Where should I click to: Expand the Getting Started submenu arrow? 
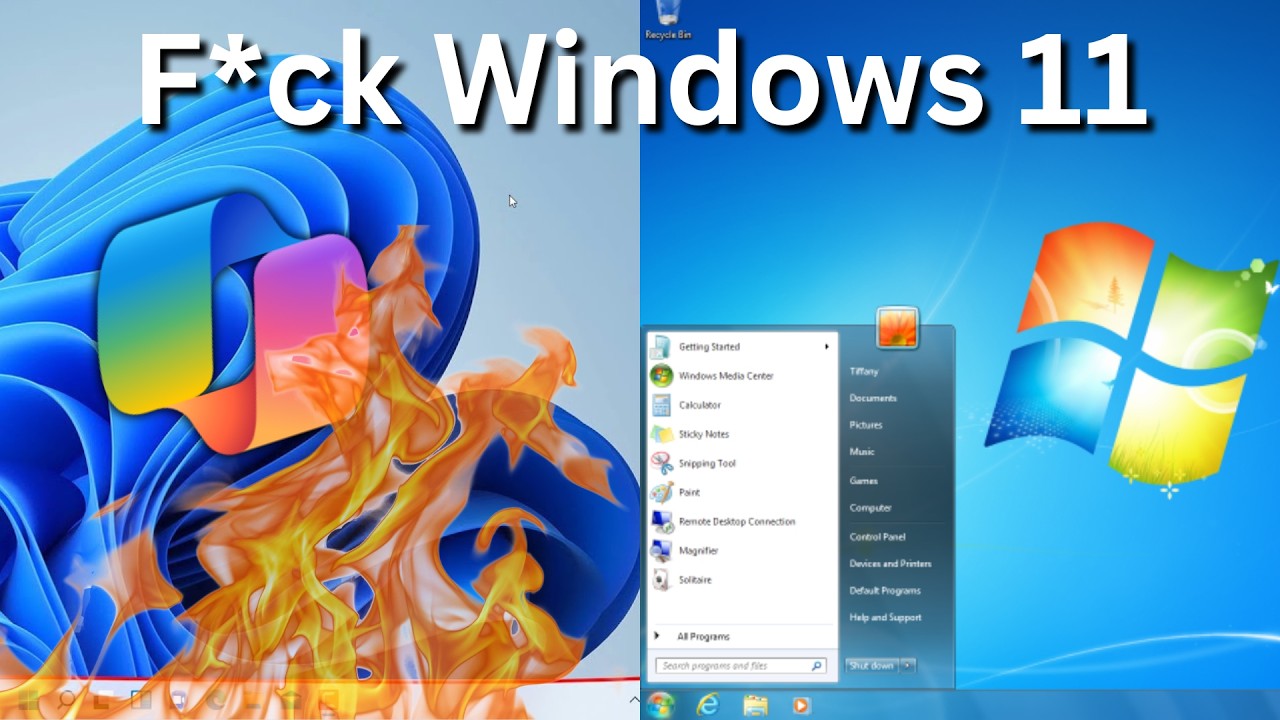point(827,347)
